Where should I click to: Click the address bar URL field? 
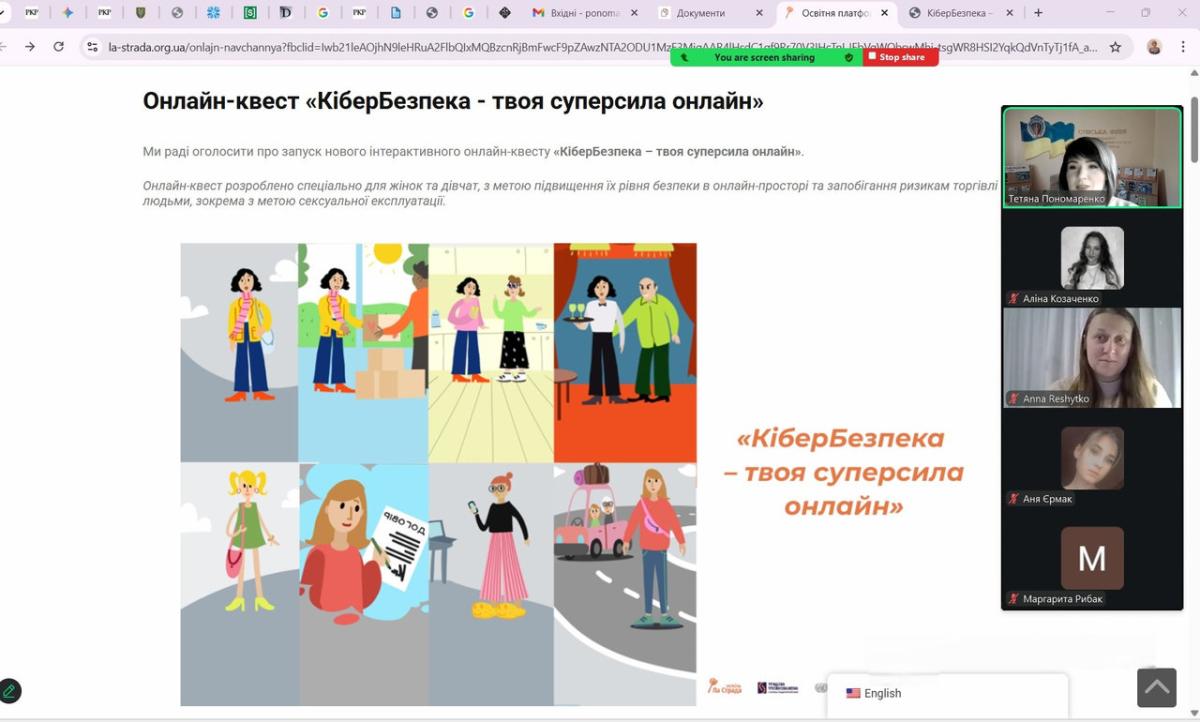tap(600, 47)
